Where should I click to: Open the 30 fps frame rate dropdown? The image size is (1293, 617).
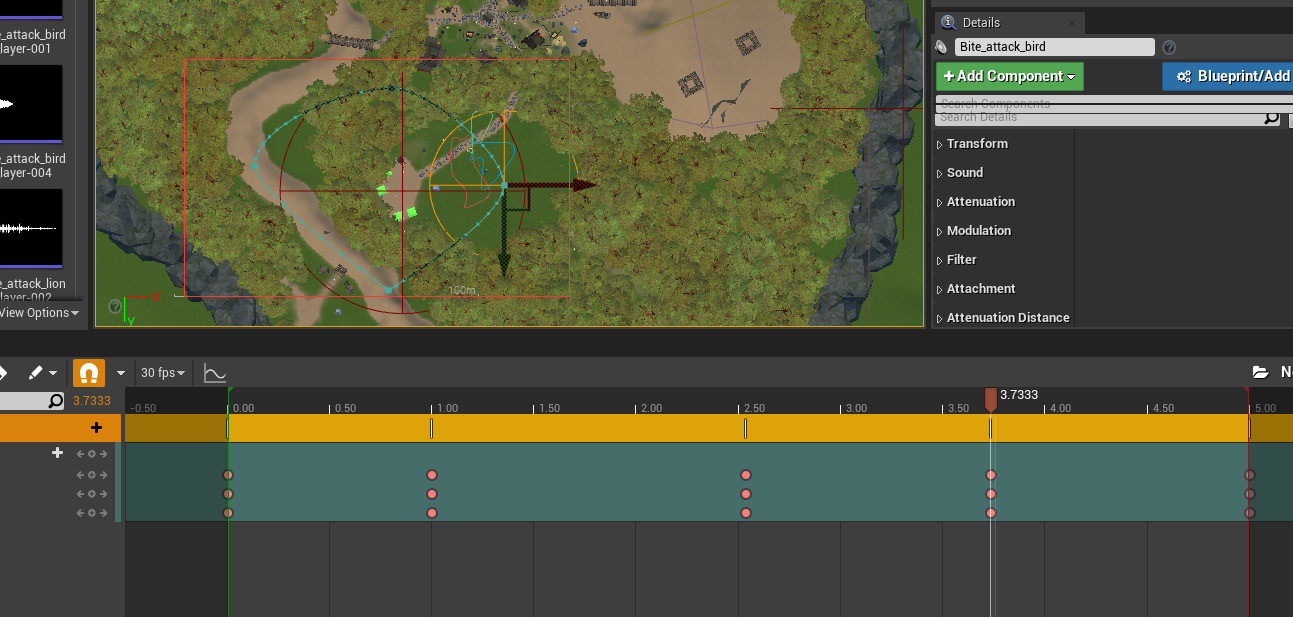click(x=164, y=373)
